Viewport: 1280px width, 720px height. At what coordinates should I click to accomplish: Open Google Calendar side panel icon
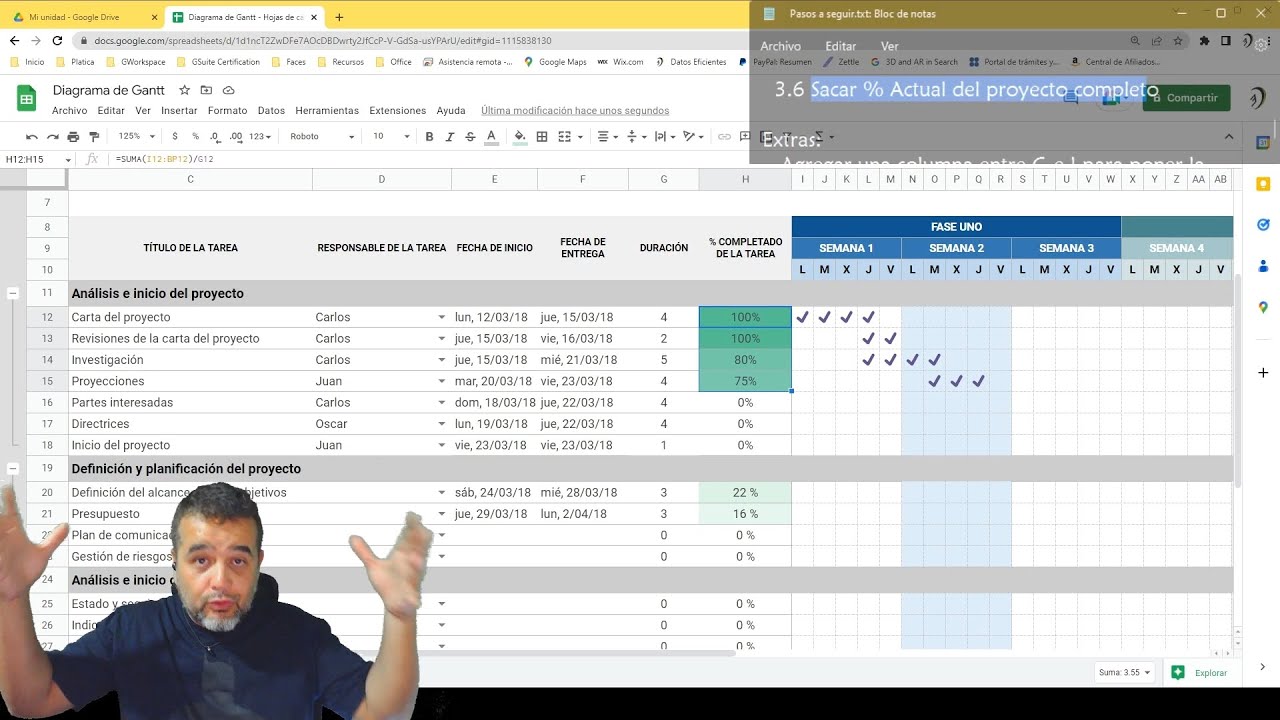1263,143
